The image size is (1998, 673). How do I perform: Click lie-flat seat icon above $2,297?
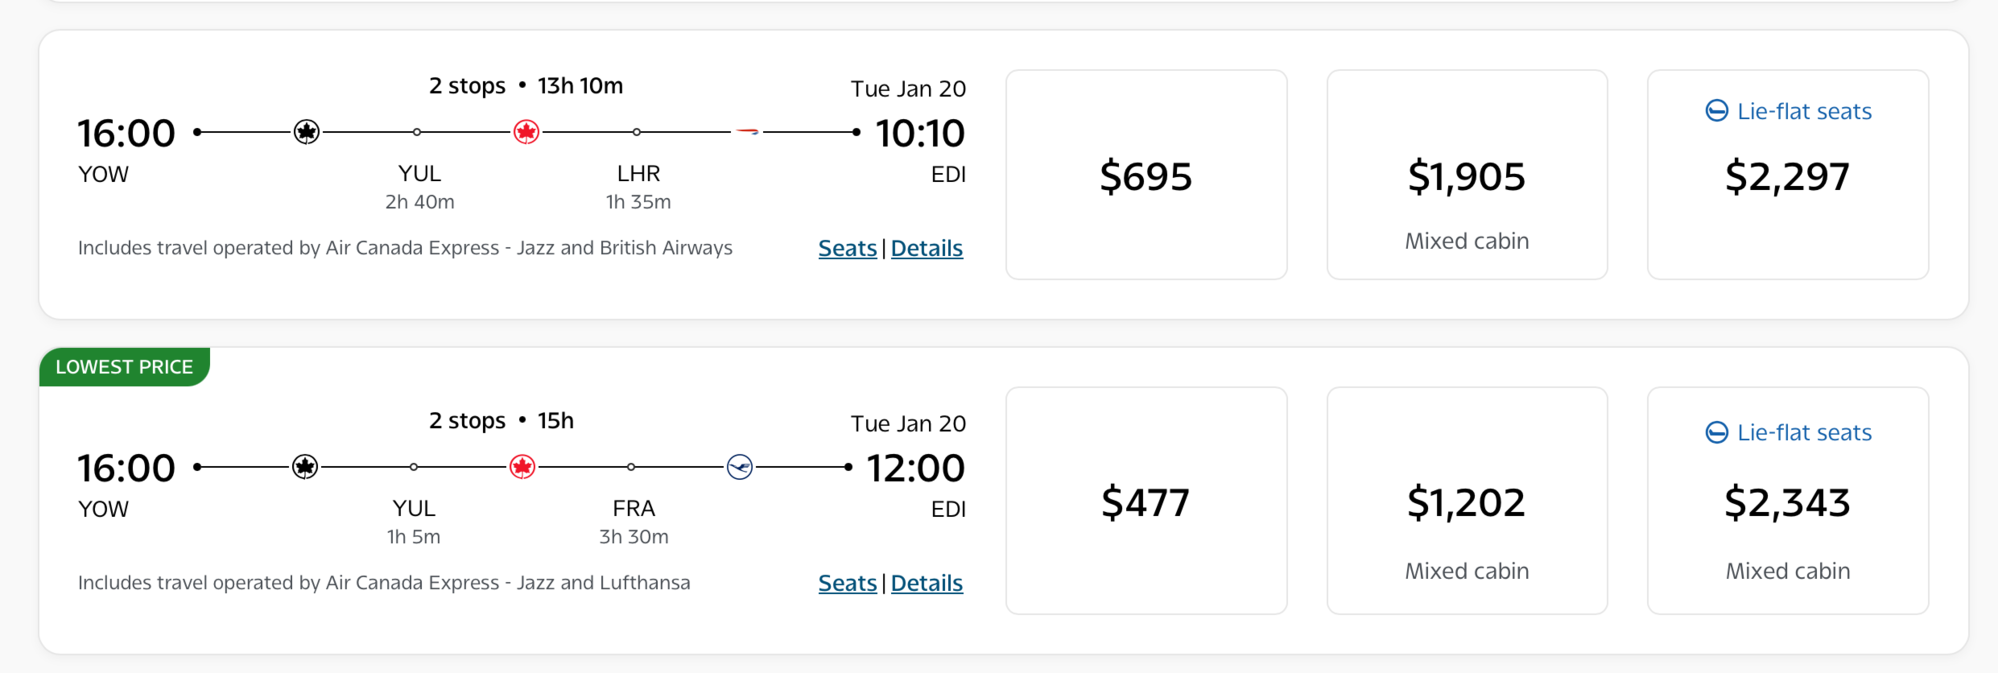tap(1716, 111)
